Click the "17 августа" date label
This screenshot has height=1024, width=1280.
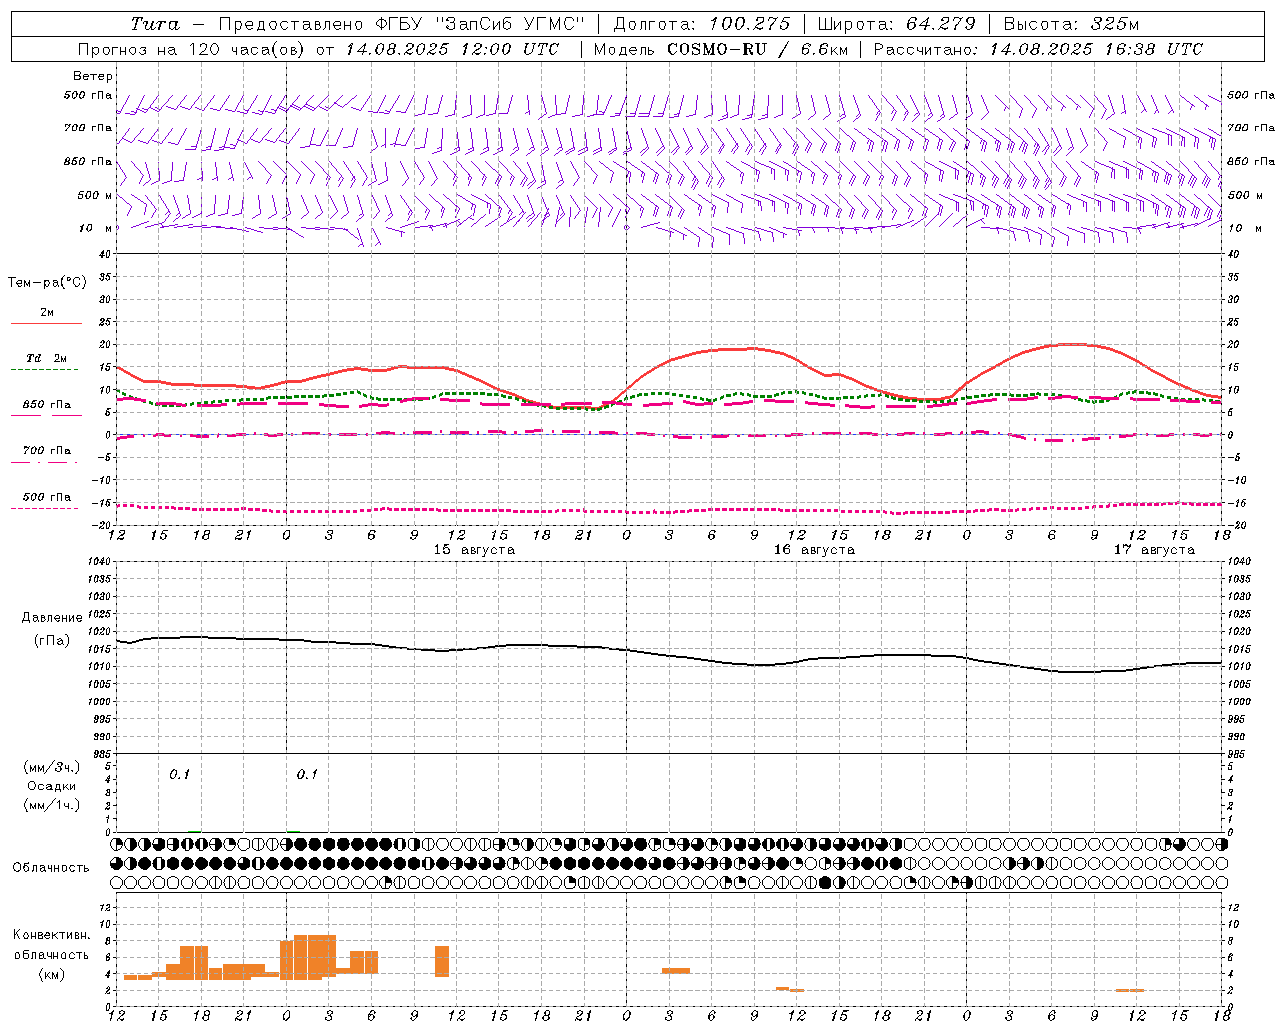[x=1154, y=550]
